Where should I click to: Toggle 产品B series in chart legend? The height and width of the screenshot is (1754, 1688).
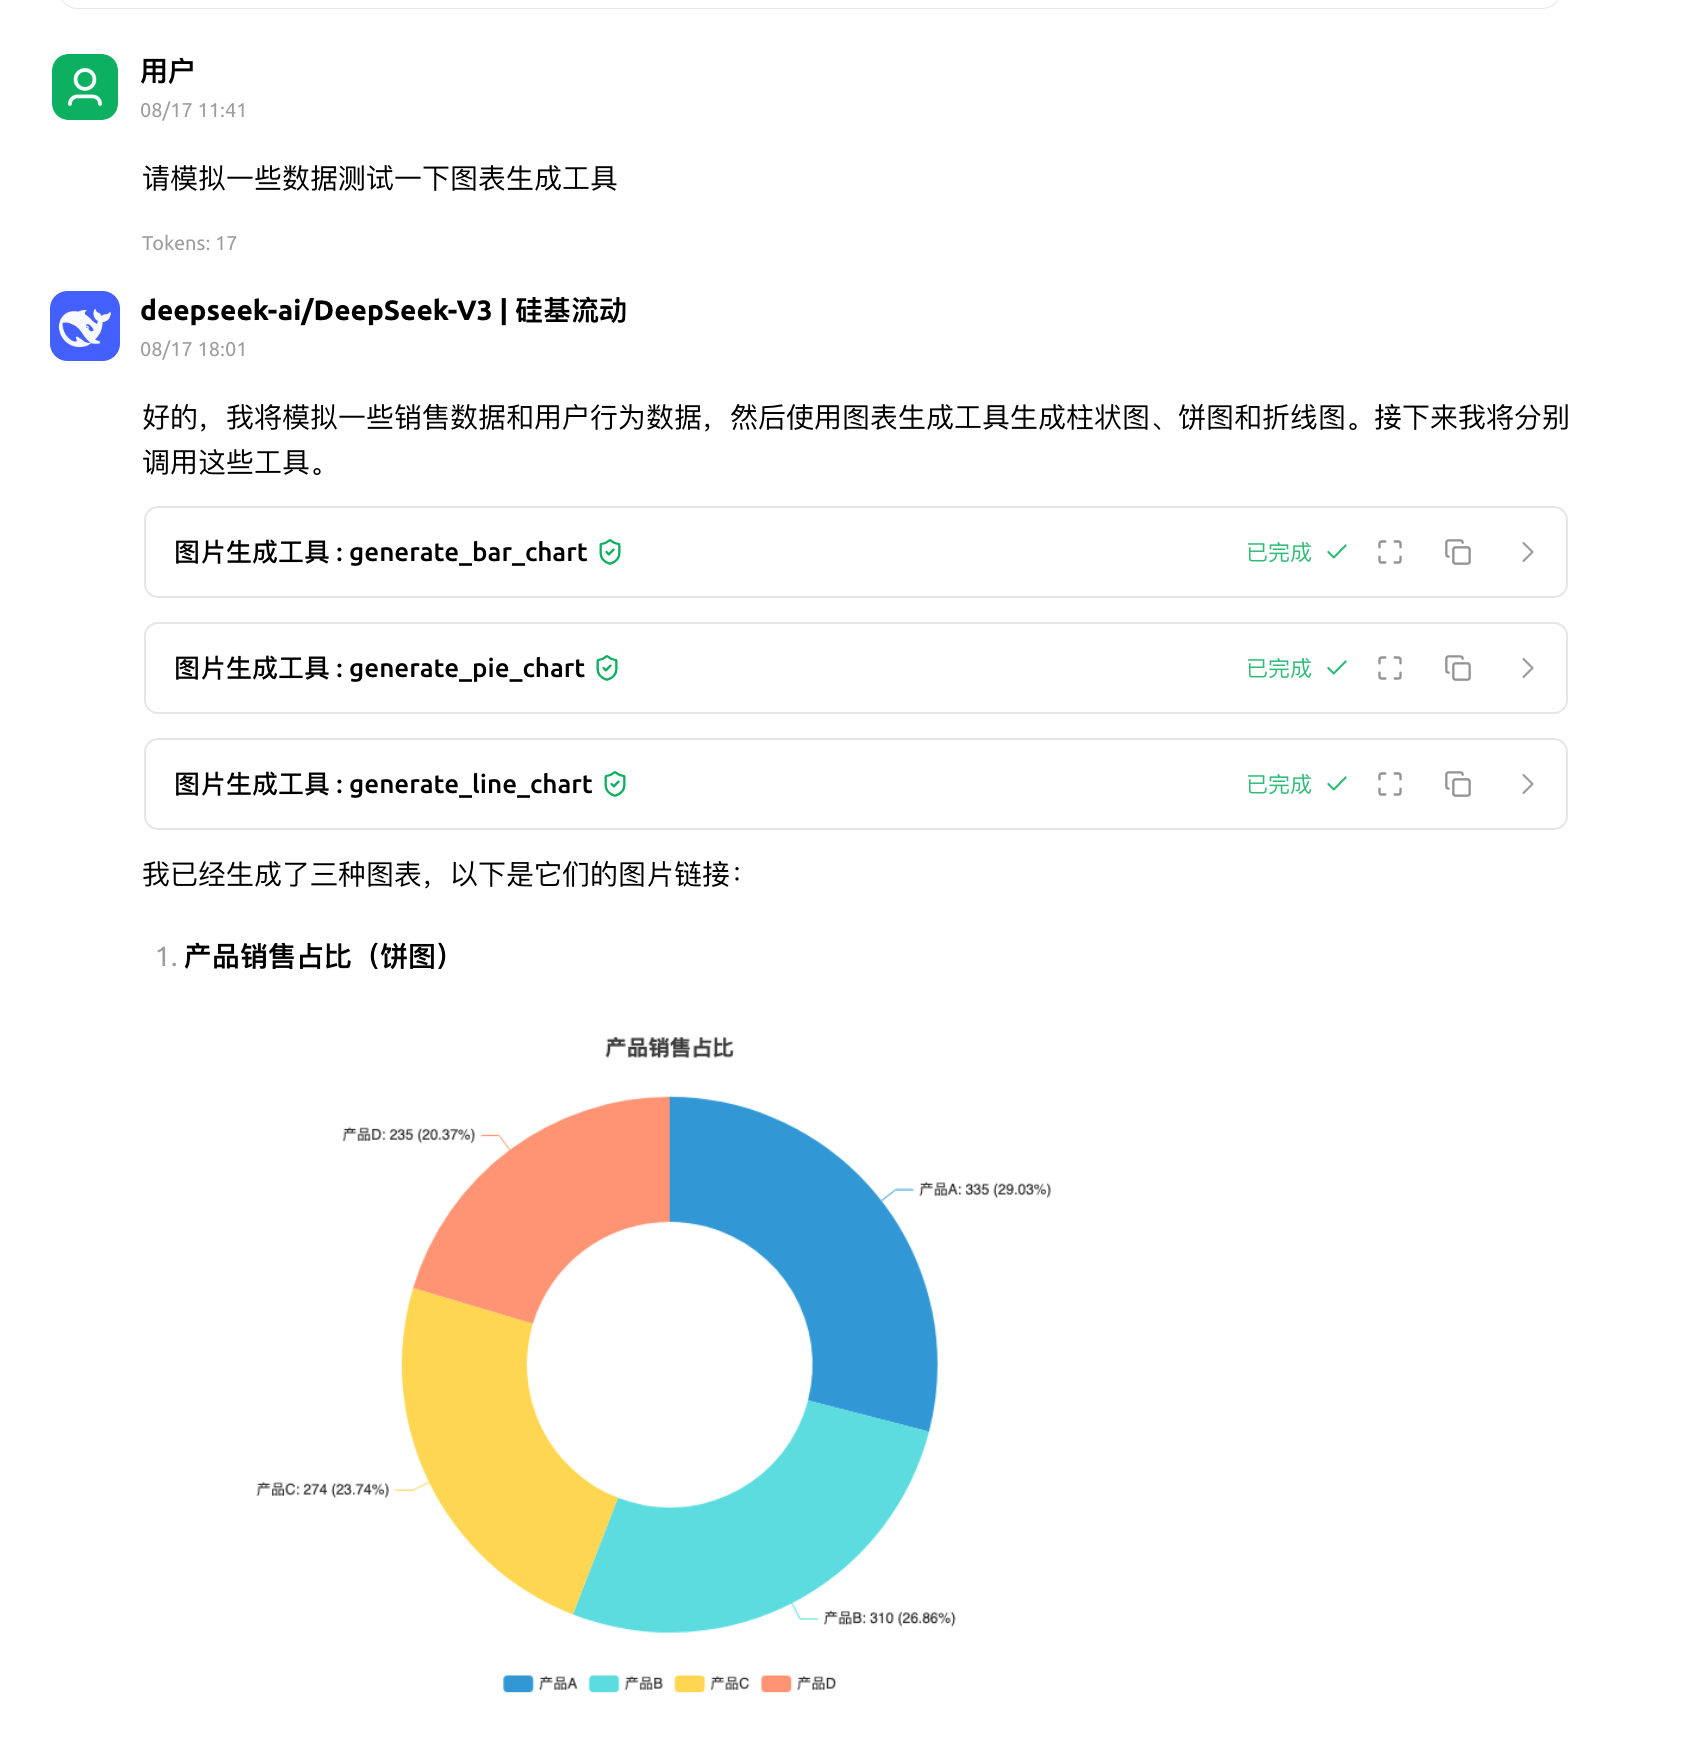(x=626, y=1683)
